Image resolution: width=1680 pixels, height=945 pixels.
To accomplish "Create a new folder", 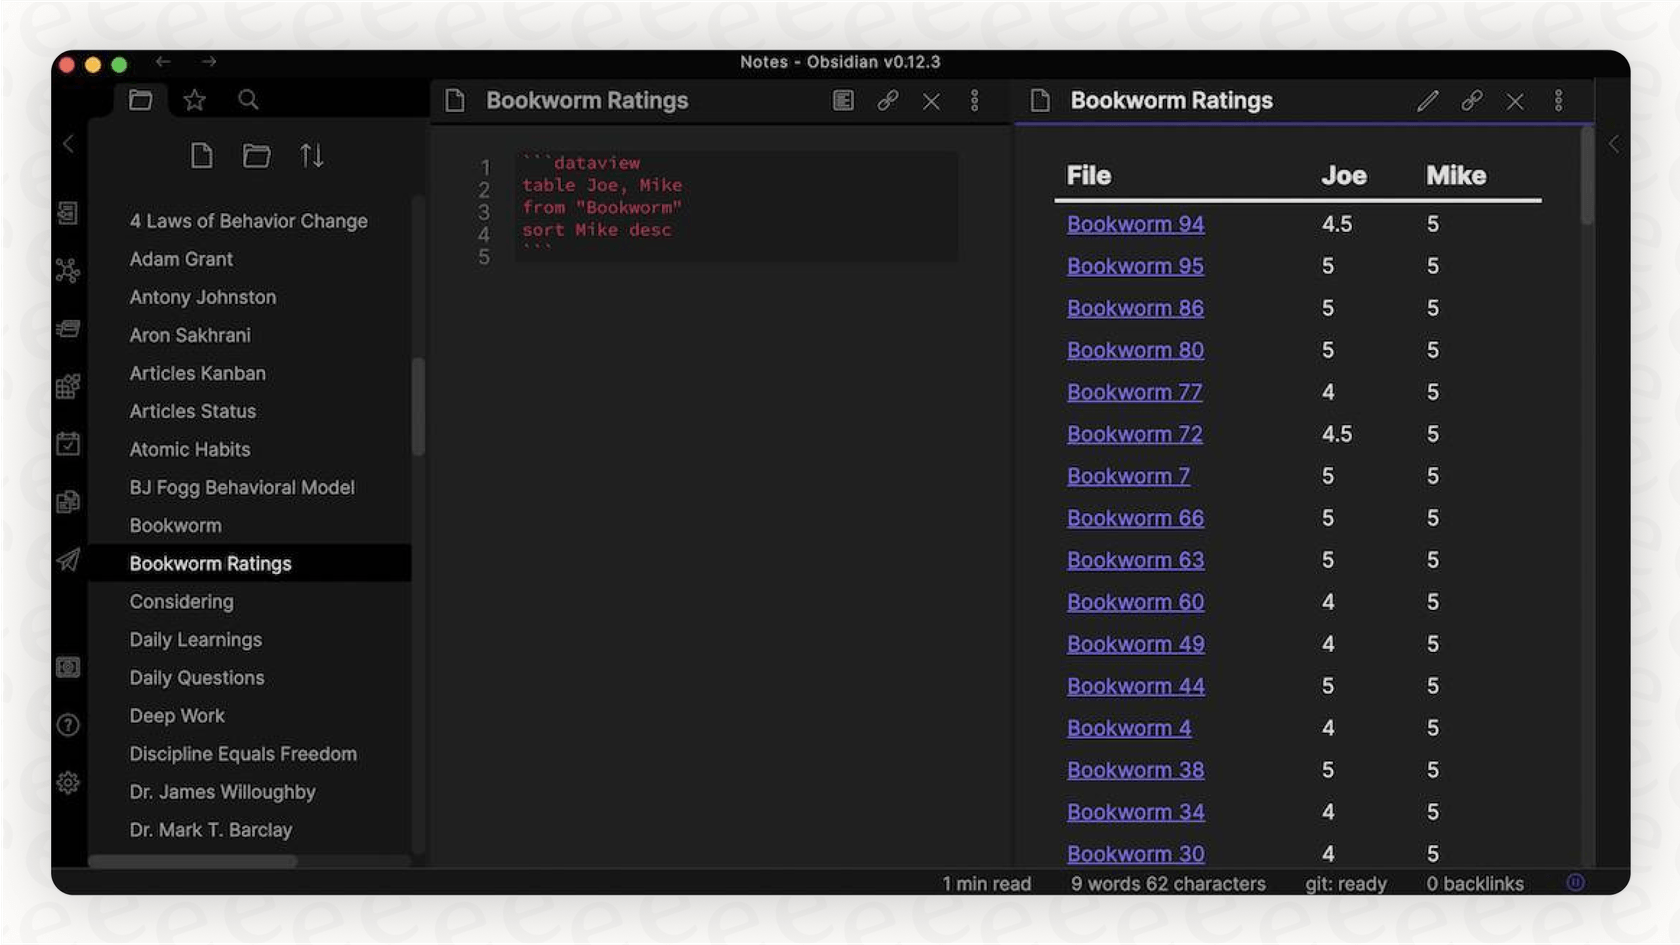I will click(x=257, y=155).
